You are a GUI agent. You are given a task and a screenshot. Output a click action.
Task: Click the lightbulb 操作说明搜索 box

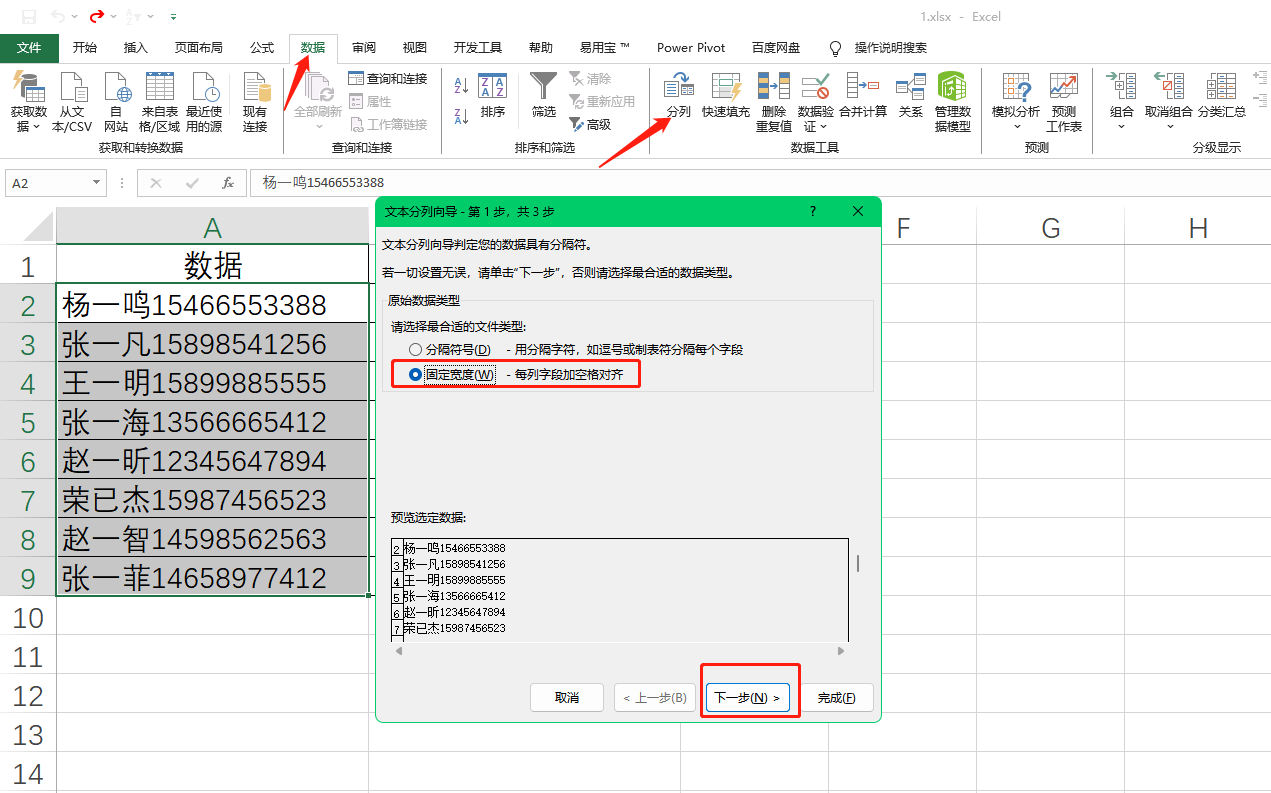880,48
